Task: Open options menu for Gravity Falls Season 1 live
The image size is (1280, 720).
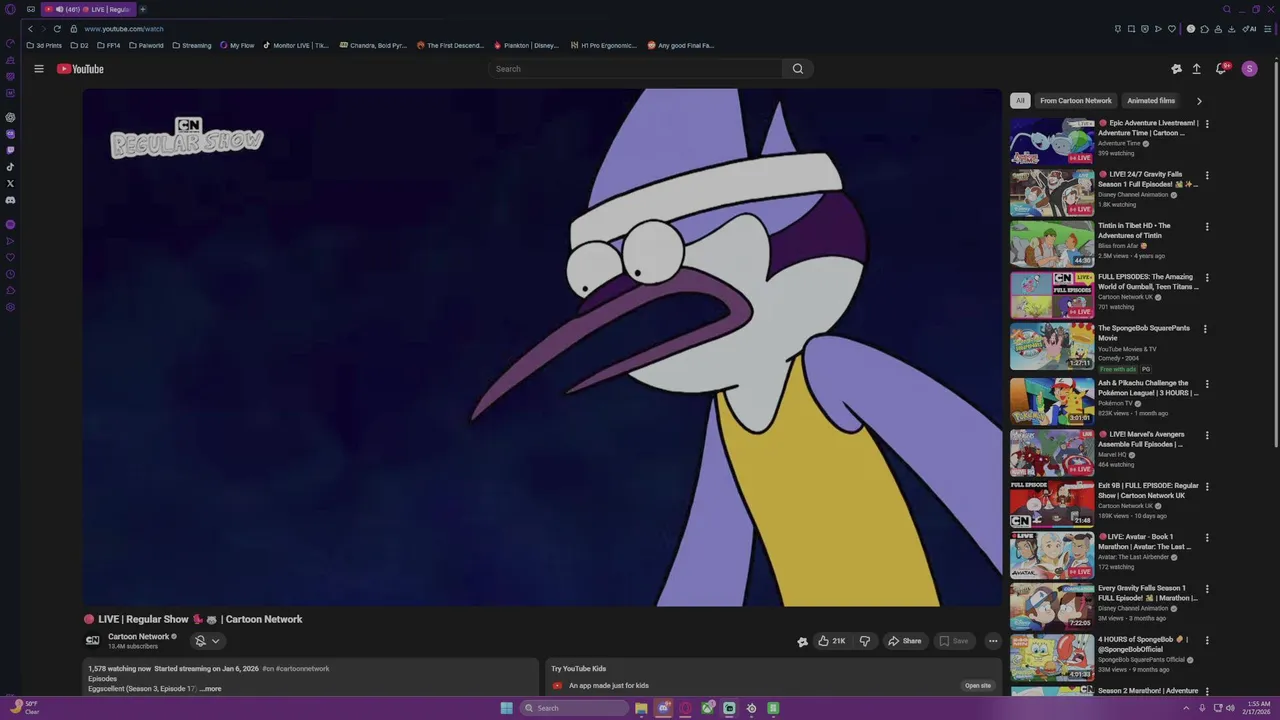Action: coord(1207,175)
